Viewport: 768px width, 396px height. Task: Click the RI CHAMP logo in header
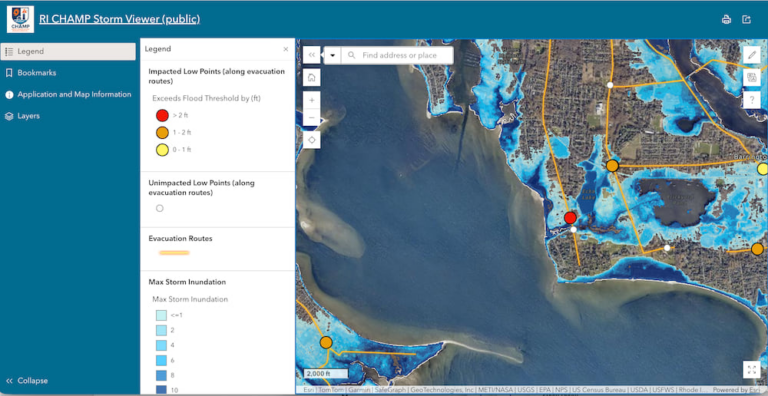point(21,20)
